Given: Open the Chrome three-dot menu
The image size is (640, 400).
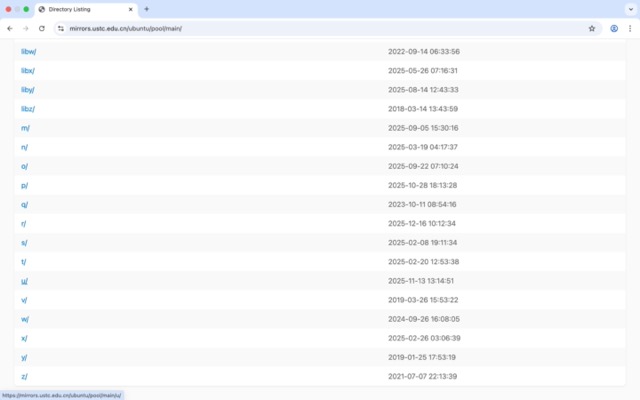Looking at the screenshot, I should (629, 28).
